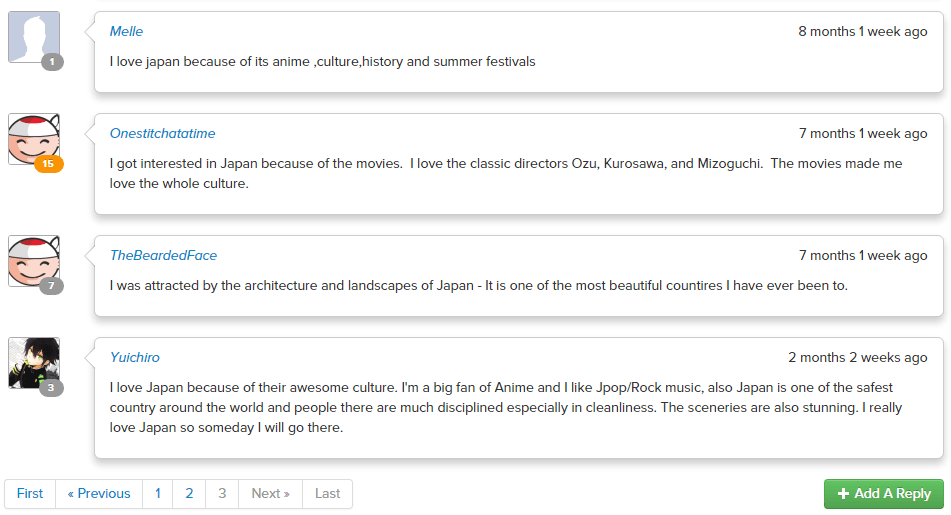Click the green Add A Reply button

click(x=884, y=494)
